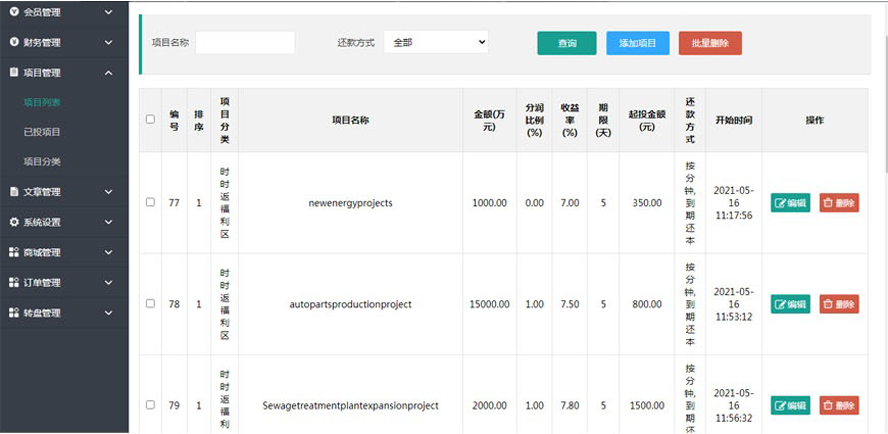Viewport: 888px width, 434px height.
Task: Click the 金额(万元) column header
Action: click(x=489, y=120)
